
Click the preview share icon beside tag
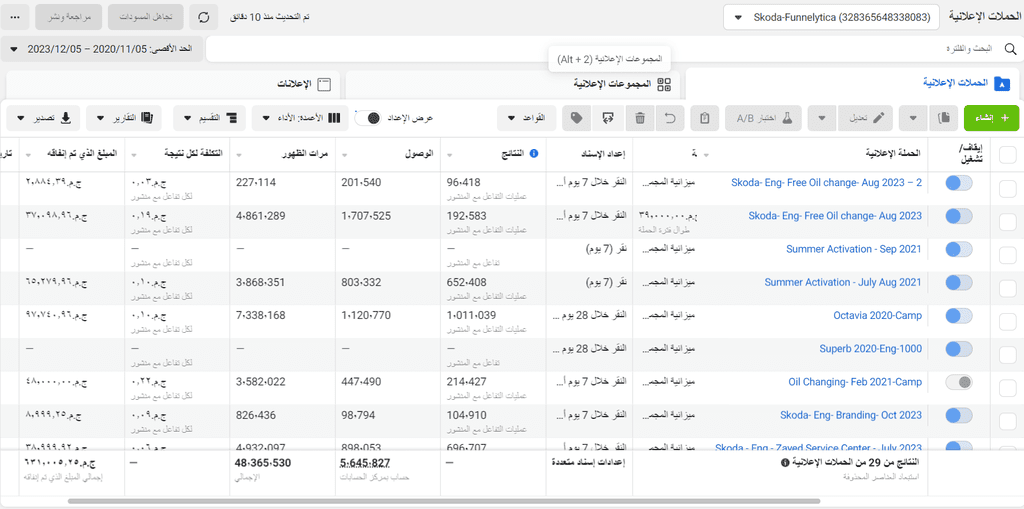[608, 118]
